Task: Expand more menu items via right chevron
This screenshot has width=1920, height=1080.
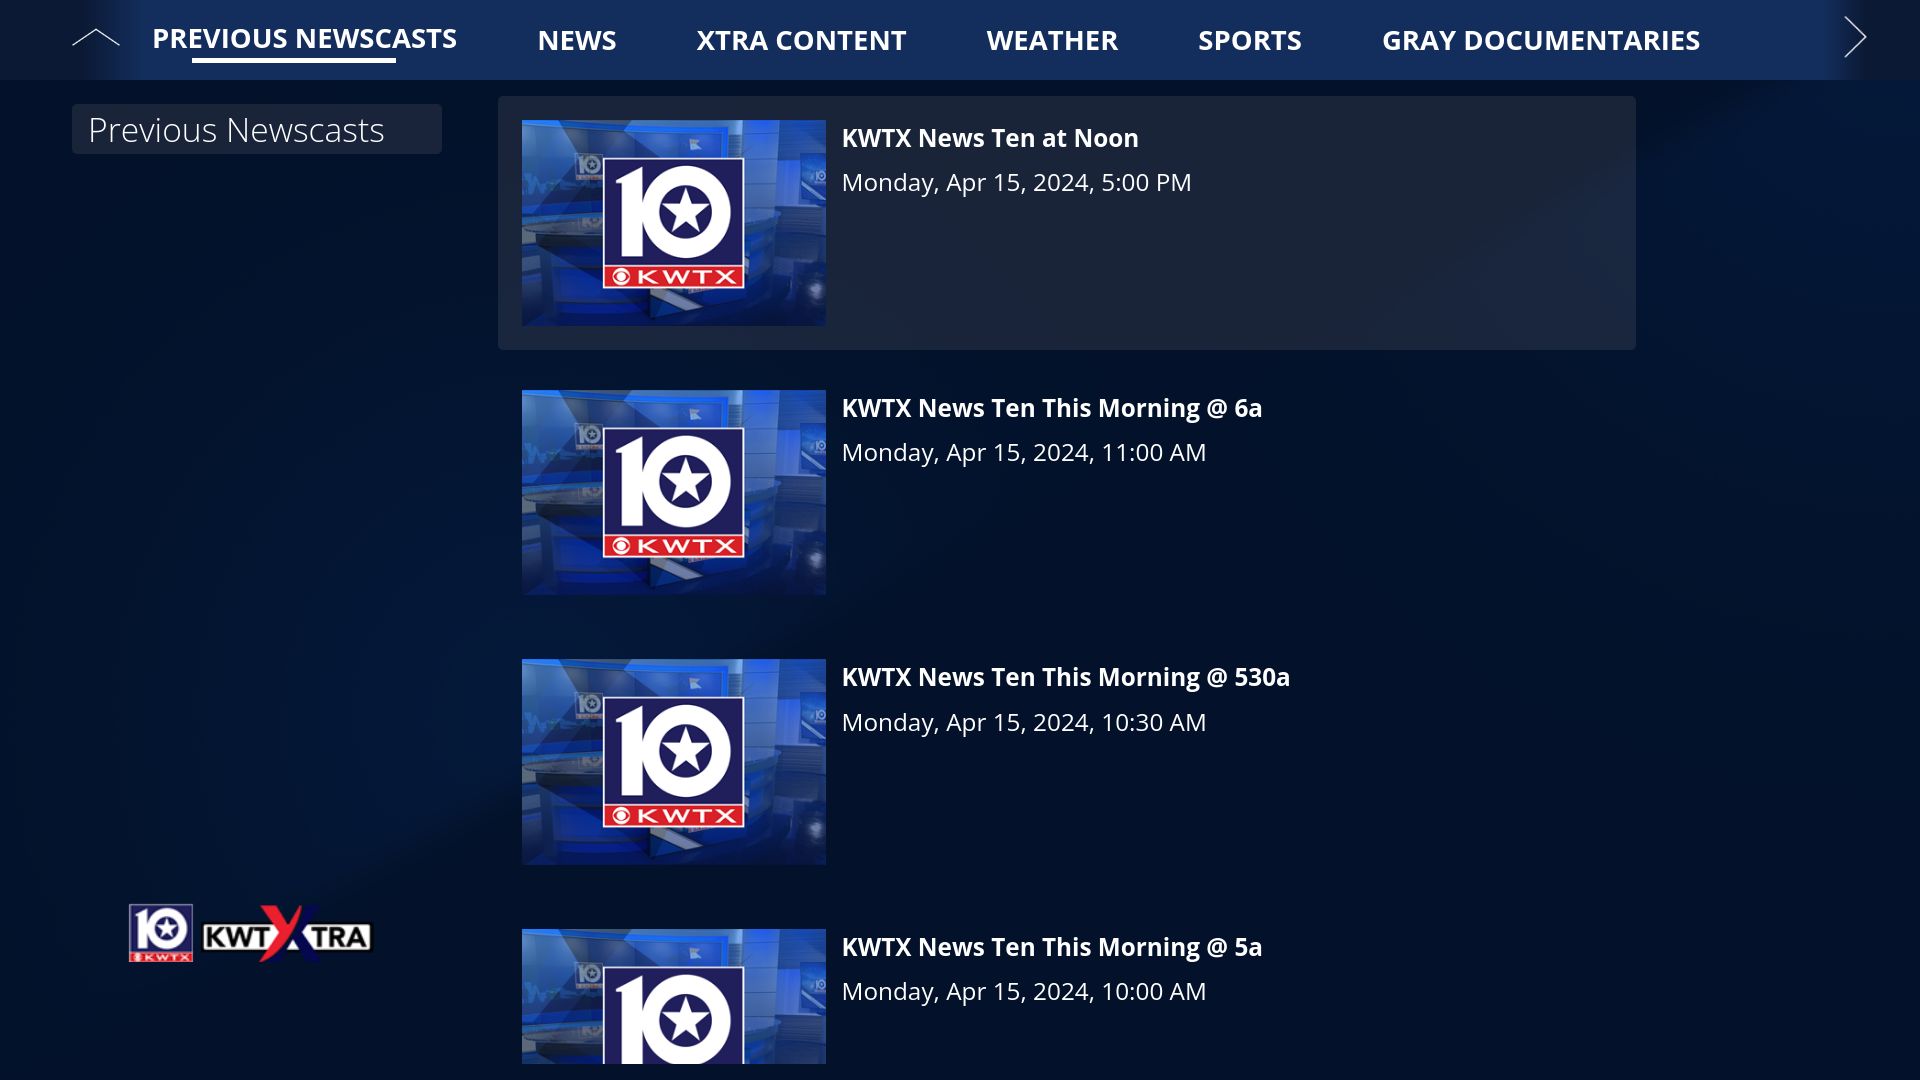Action: point(1855,36)
